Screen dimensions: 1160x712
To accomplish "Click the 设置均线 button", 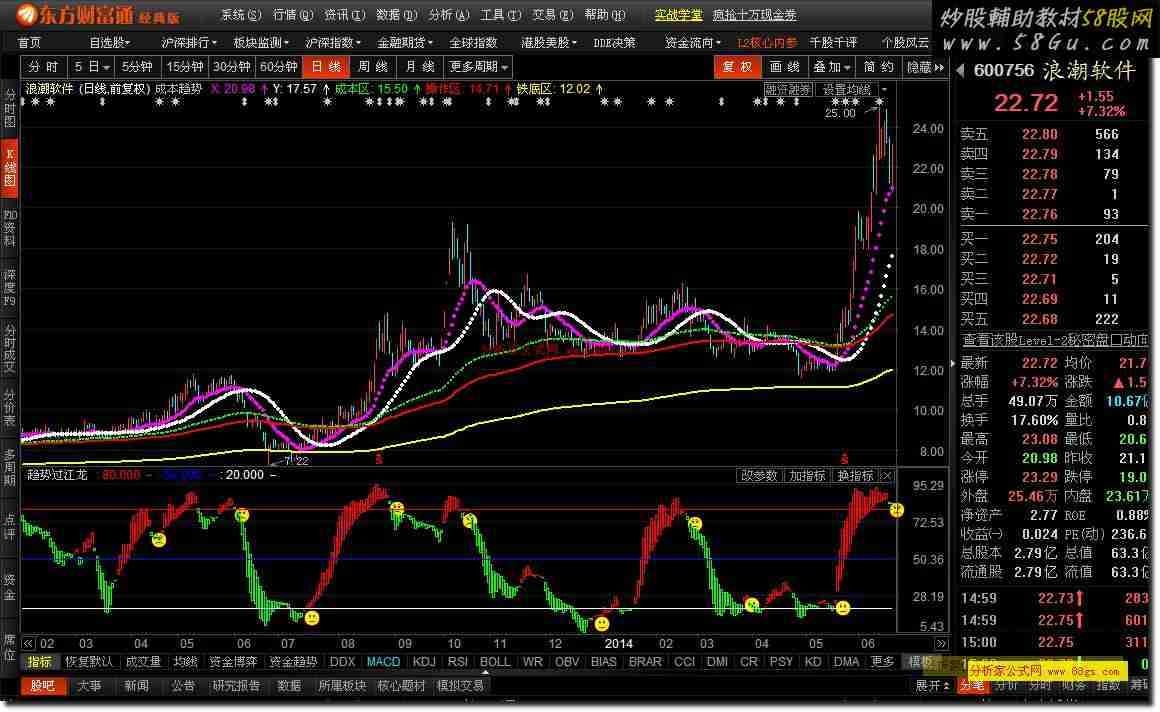I will 847,90.
